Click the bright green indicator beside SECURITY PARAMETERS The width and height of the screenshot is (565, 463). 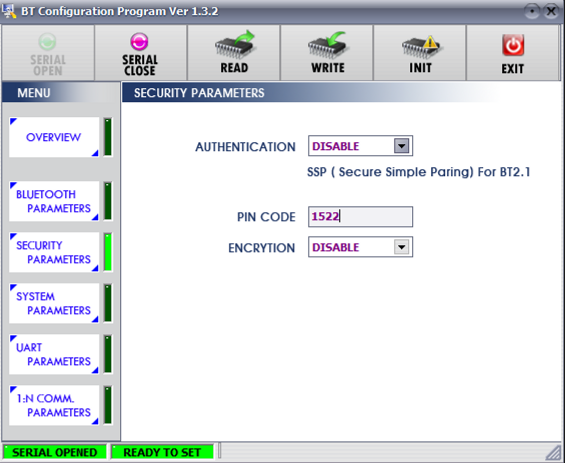[108, 252]
